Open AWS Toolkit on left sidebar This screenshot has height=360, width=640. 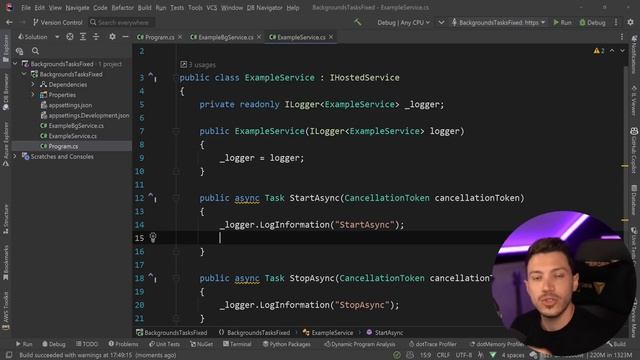pos(6,310)
